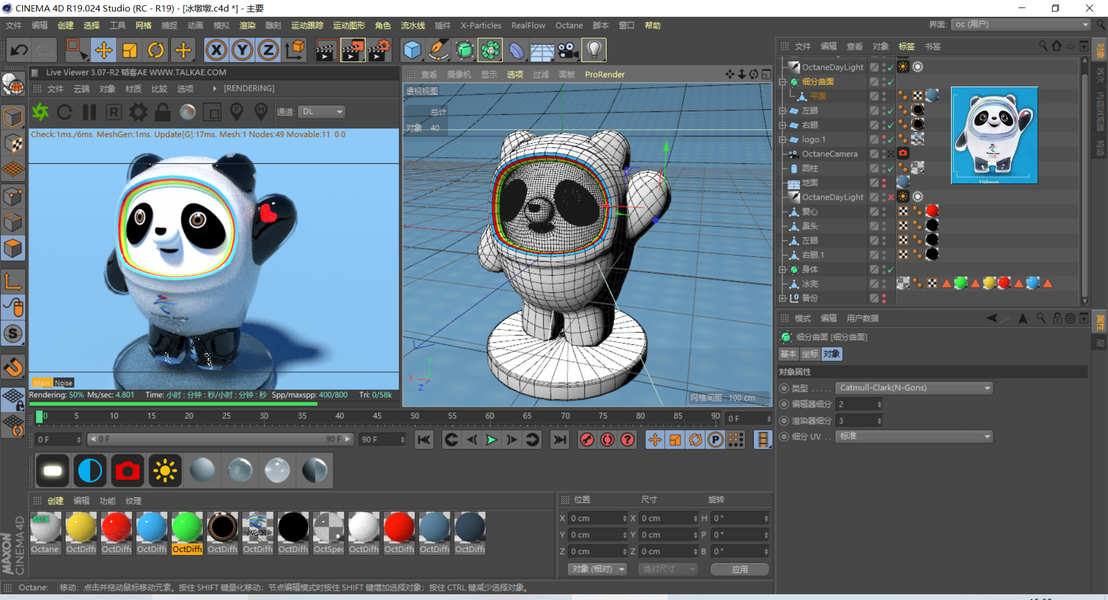This screenshot has height=600, width=1108.
Task: Expand the logo.1 object tree node
Action: click(782, 139)
